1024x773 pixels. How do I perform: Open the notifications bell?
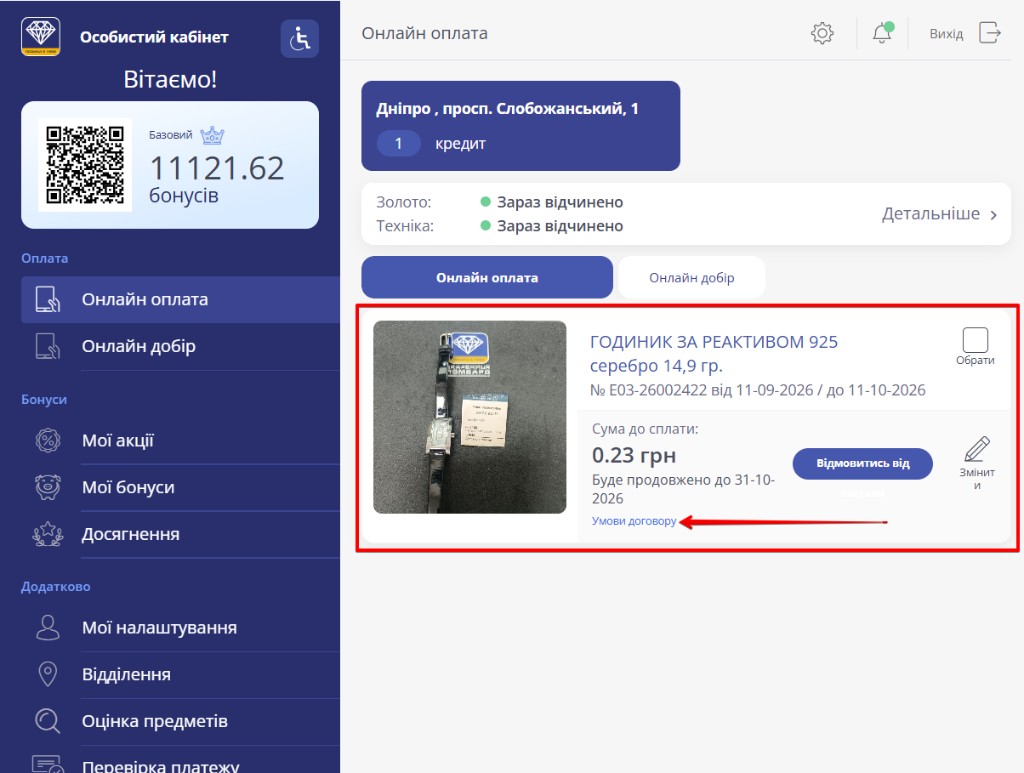pos(882,33)
